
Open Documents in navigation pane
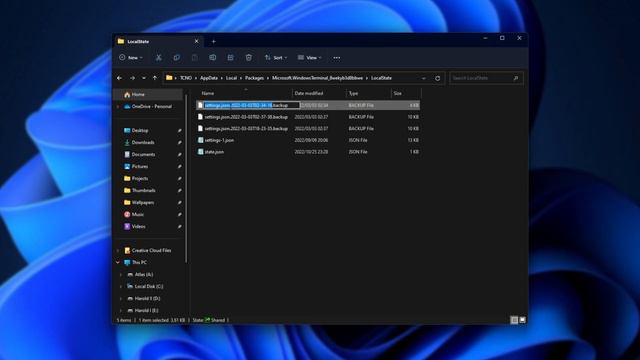tap(143, 155)
